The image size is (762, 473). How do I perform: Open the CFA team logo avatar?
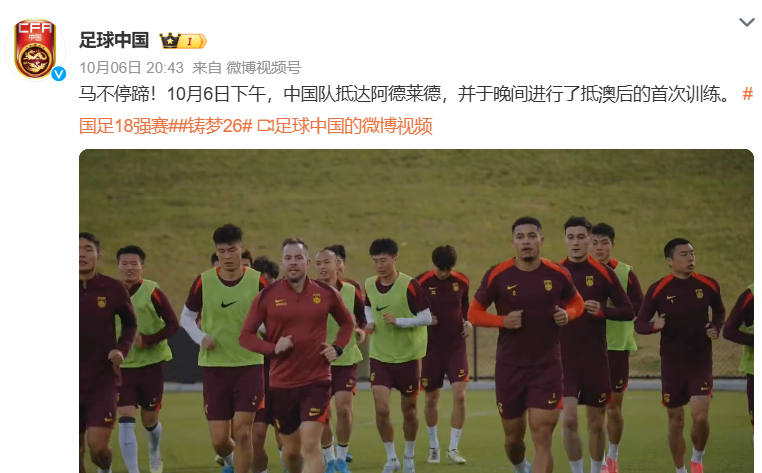35,49
